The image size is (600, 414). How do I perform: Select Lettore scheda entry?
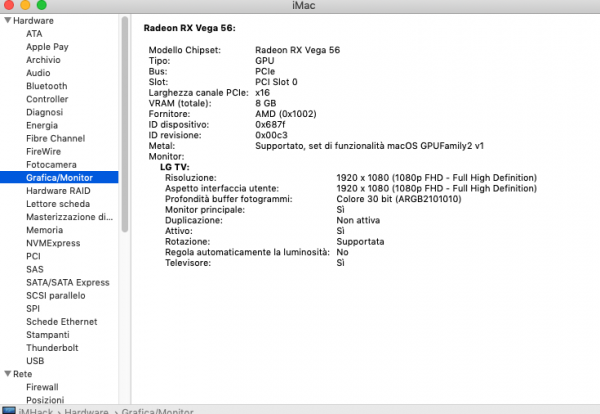[58, 204]
